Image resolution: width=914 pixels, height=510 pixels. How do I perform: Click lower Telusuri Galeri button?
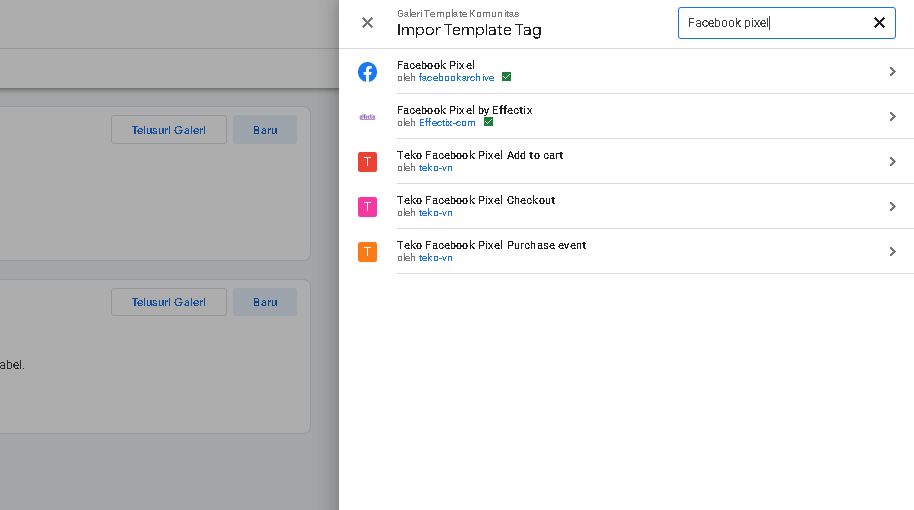169,302
